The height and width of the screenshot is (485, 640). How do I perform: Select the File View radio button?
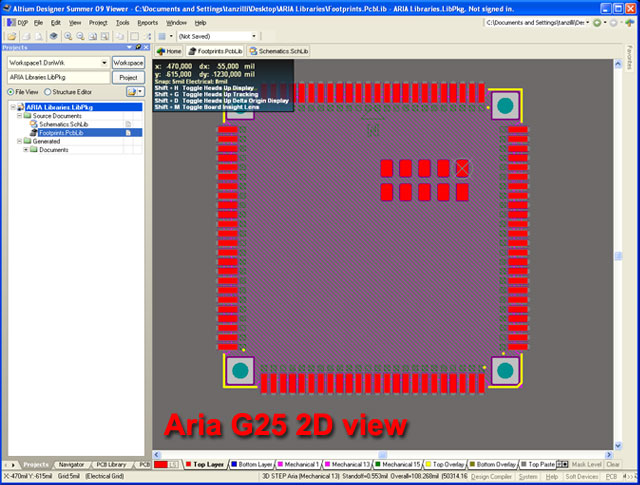11,92
